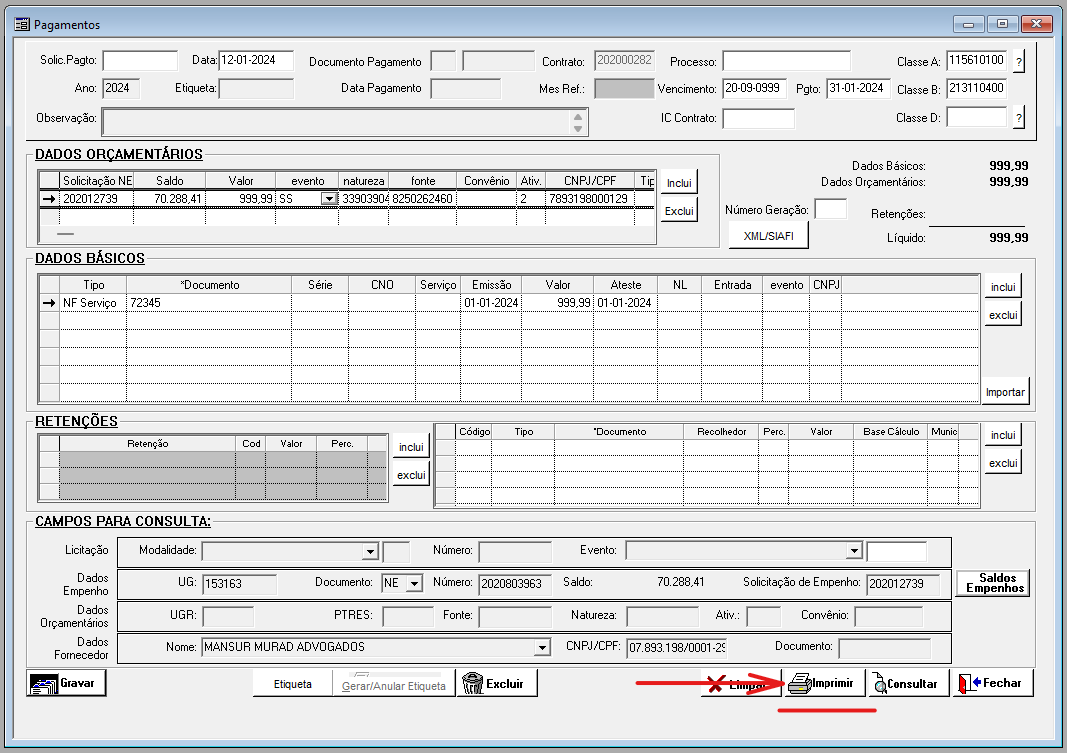This screenshot has width=1067, height=753.
Task: Click the Importar button in Dados Básicos
Action: click(1005, 392)
